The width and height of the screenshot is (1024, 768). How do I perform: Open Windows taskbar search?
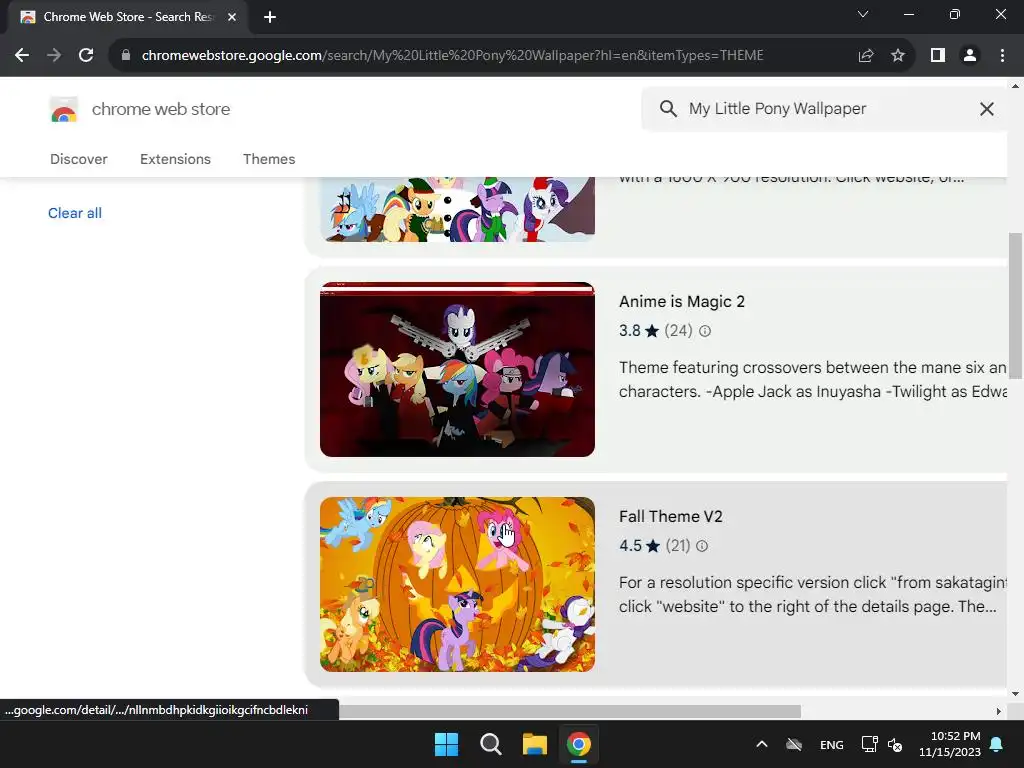point(490,744)
